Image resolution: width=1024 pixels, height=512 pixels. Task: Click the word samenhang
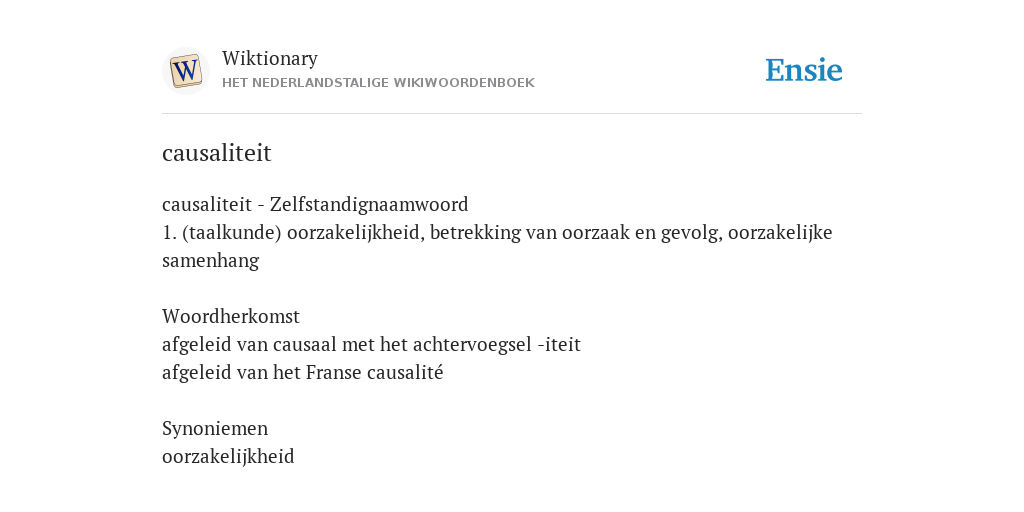tap(210, 261)
